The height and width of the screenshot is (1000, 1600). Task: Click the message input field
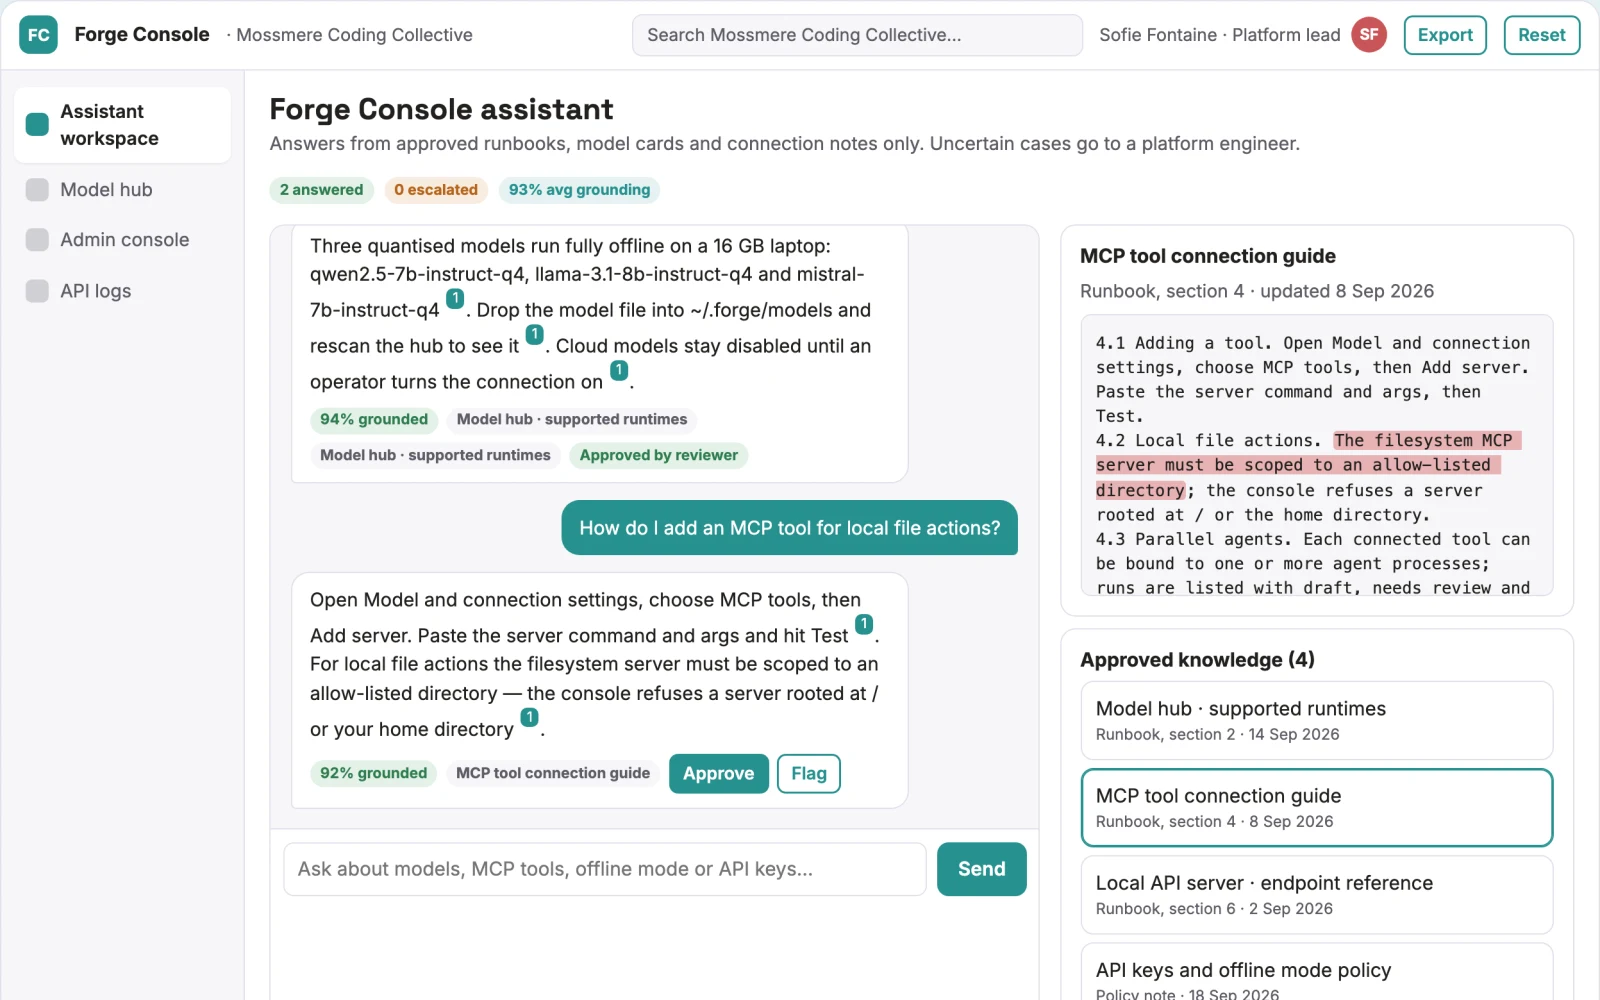(x=605, y=869)
